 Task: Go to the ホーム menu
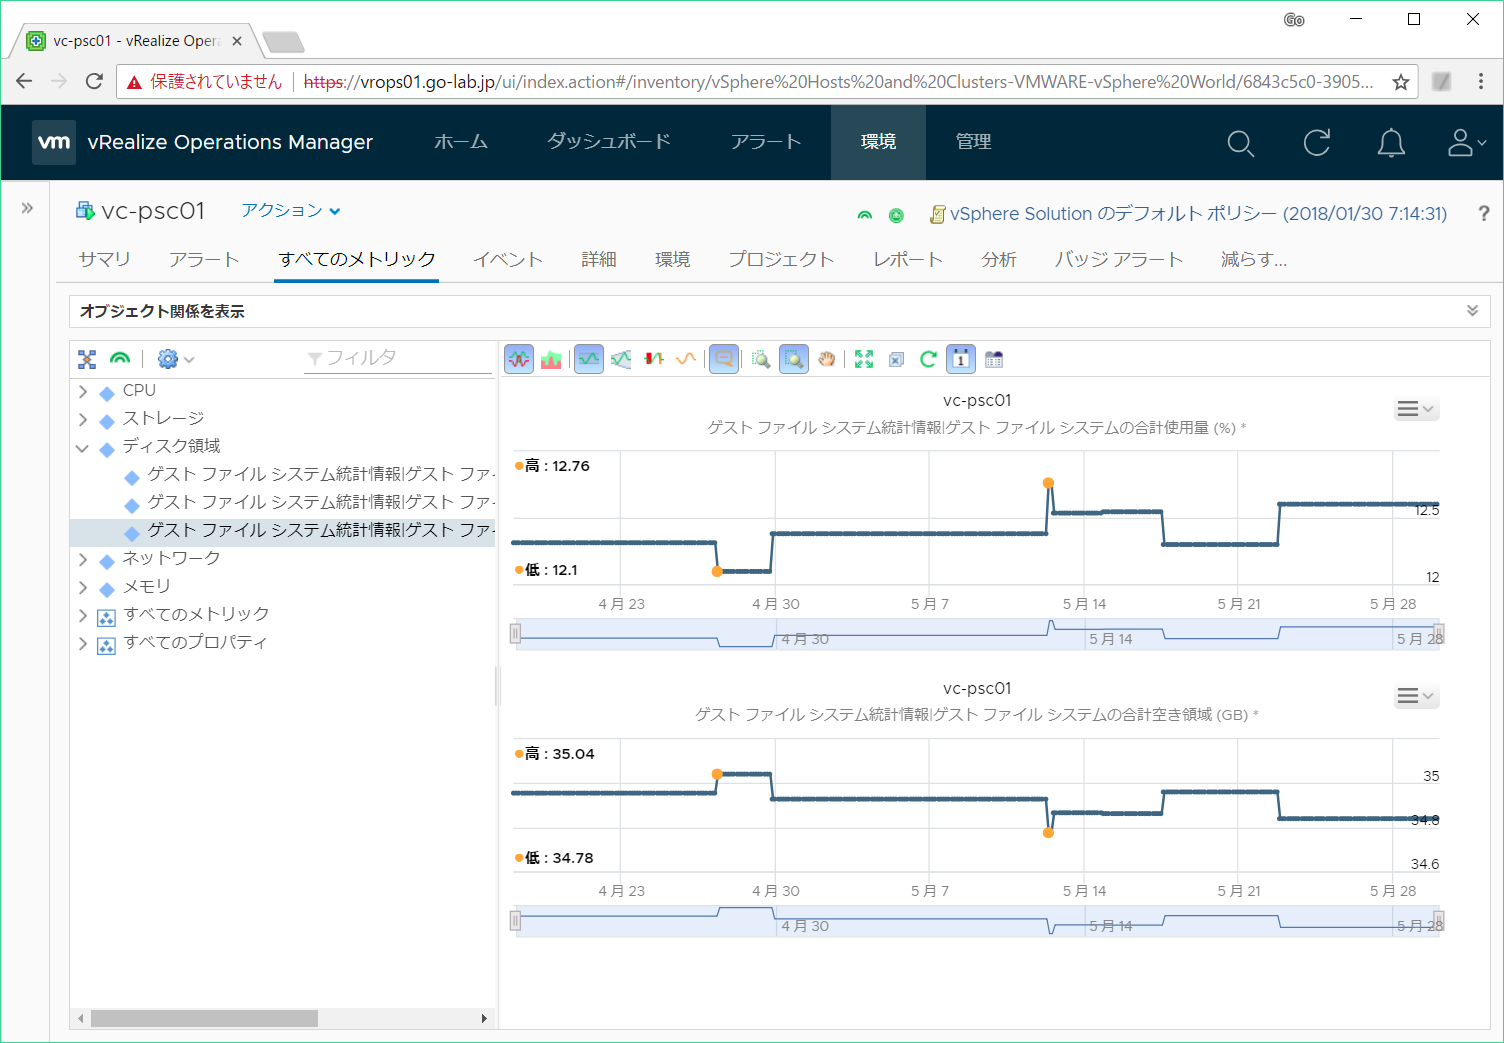point(461,142)
